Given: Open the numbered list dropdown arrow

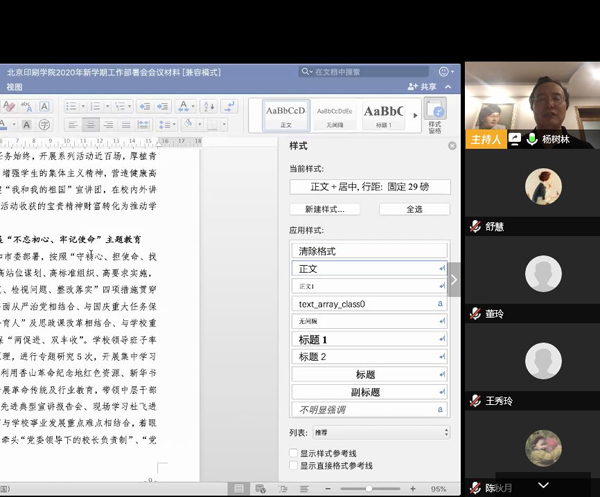Looking at the screenshot, I should pos(107,106).
